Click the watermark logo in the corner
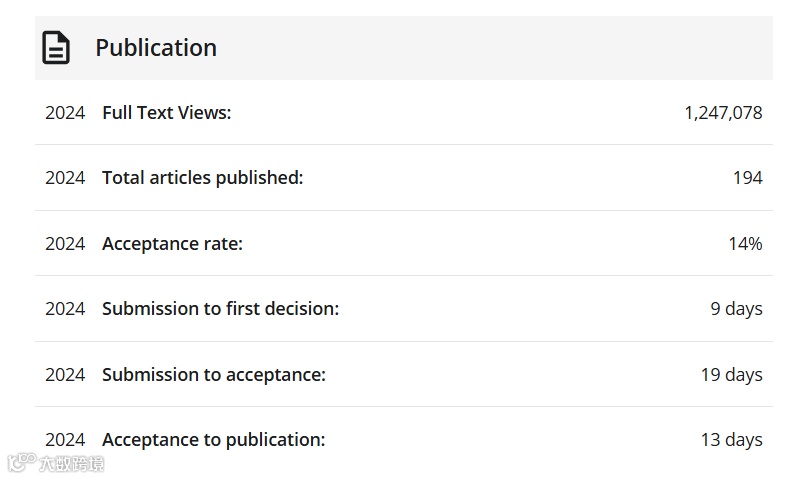Screen dimensions: 796x479 tap(56, 463)
